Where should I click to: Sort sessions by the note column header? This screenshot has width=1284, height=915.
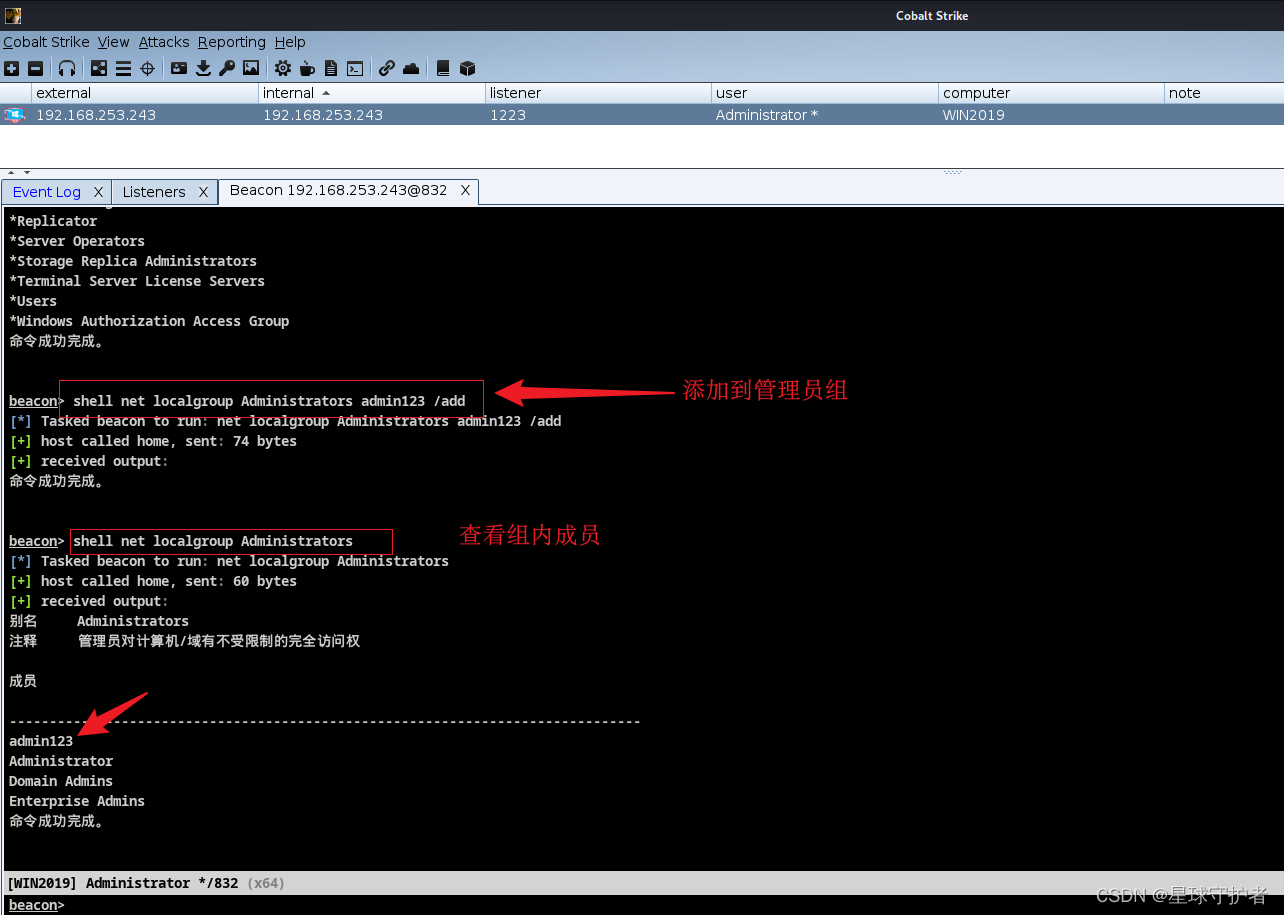[1224, 93]
